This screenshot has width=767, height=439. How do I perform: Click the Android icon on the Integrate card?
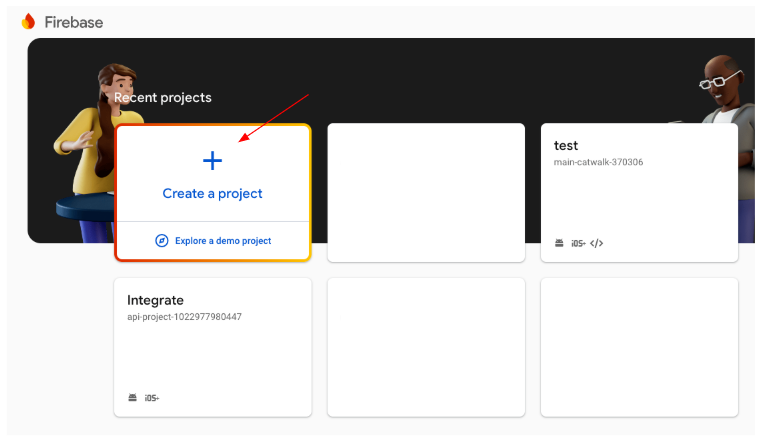click(x=132, y=397)
